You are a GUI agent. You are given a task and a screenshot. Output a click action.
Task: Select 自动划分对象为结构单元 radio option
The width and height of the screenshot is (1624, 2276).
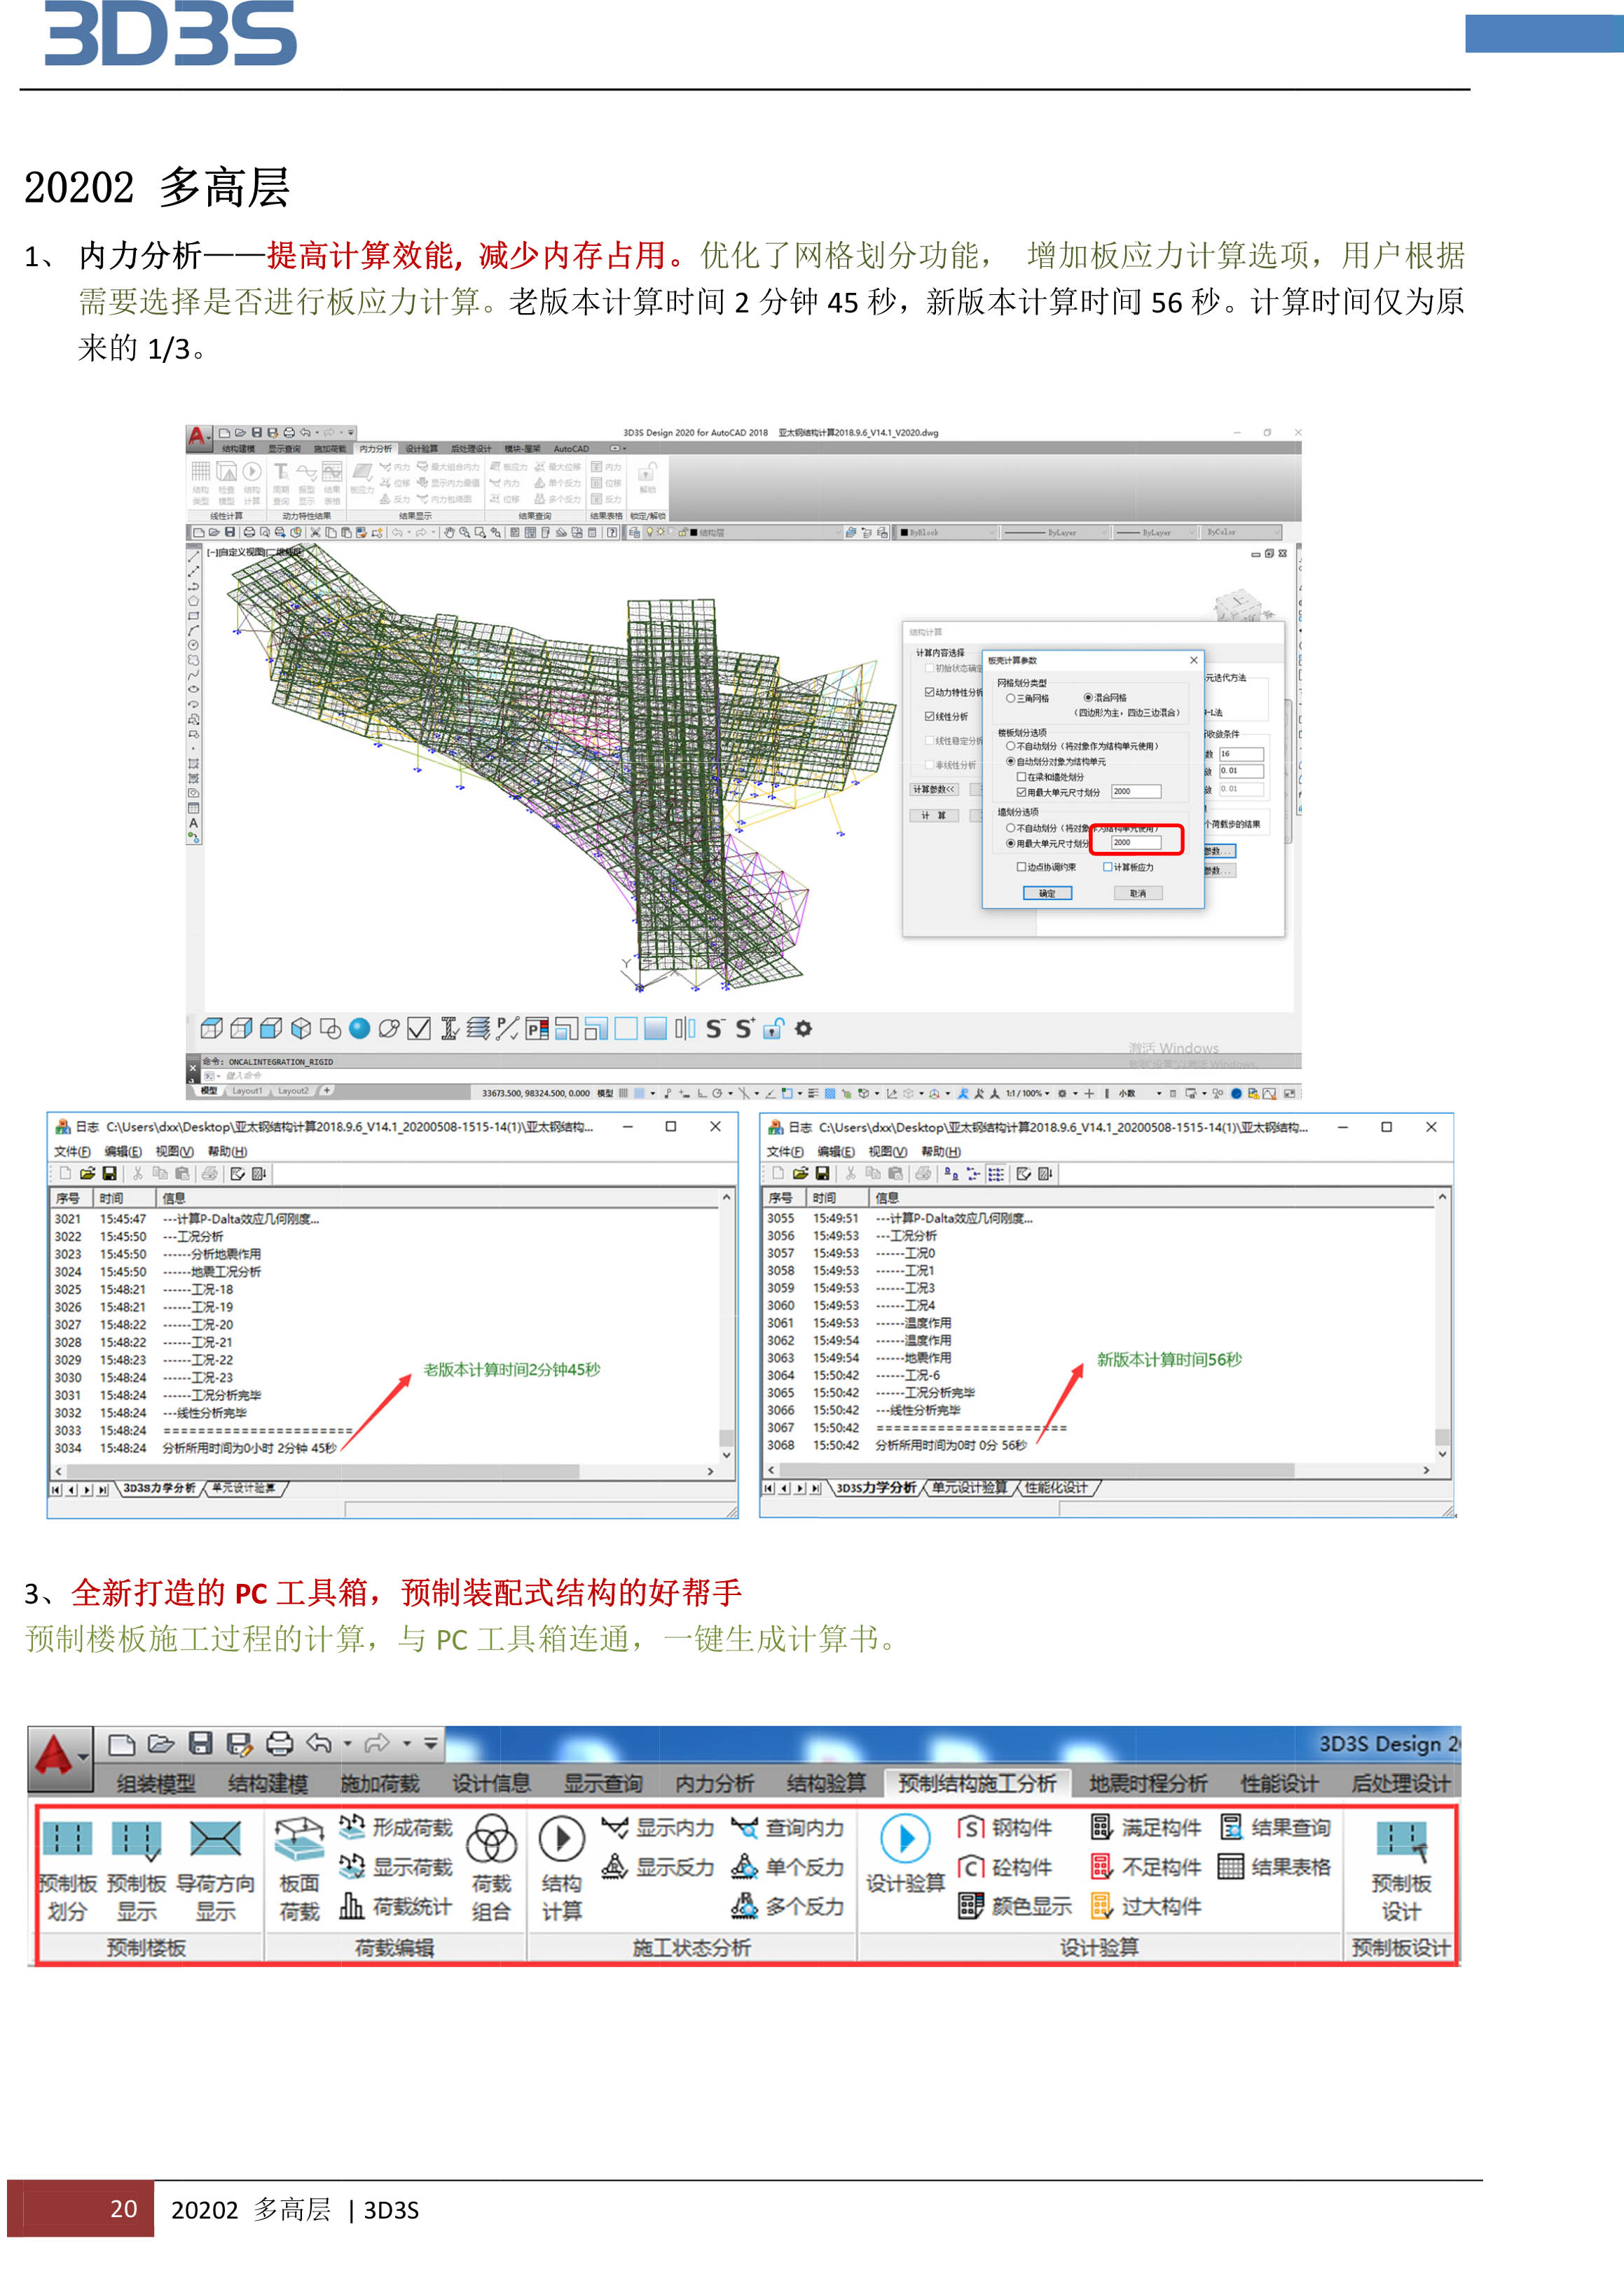(x=1010, y=761)
